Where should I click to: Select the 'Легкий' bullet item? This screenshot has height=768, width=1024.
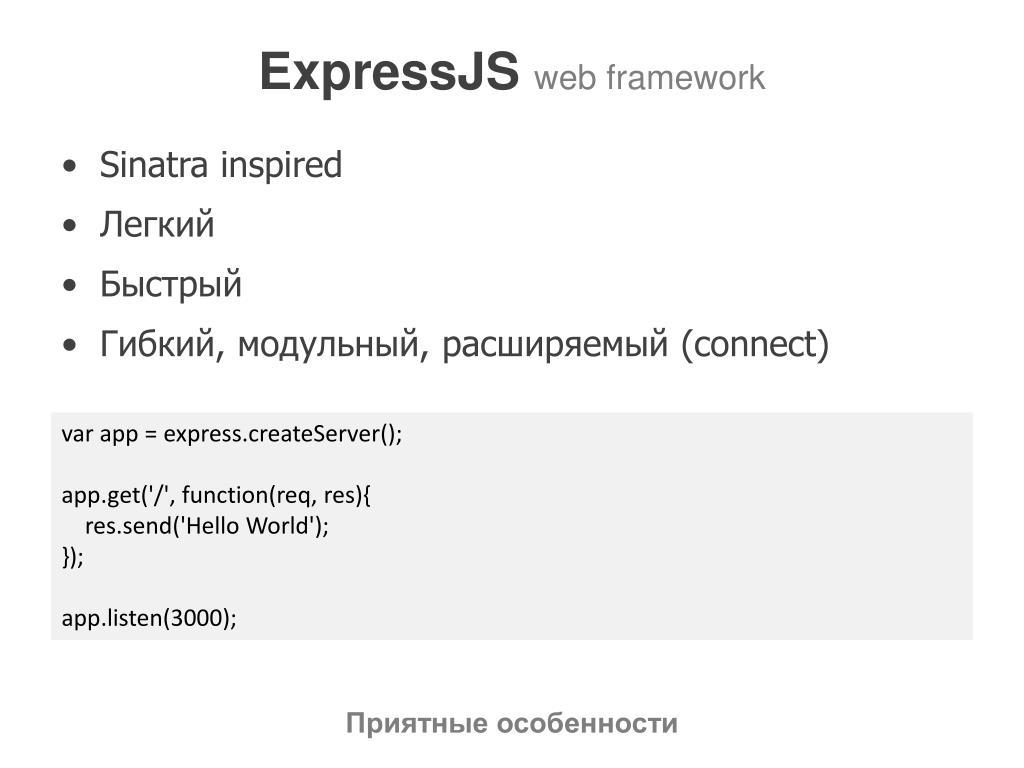point(157,224)
